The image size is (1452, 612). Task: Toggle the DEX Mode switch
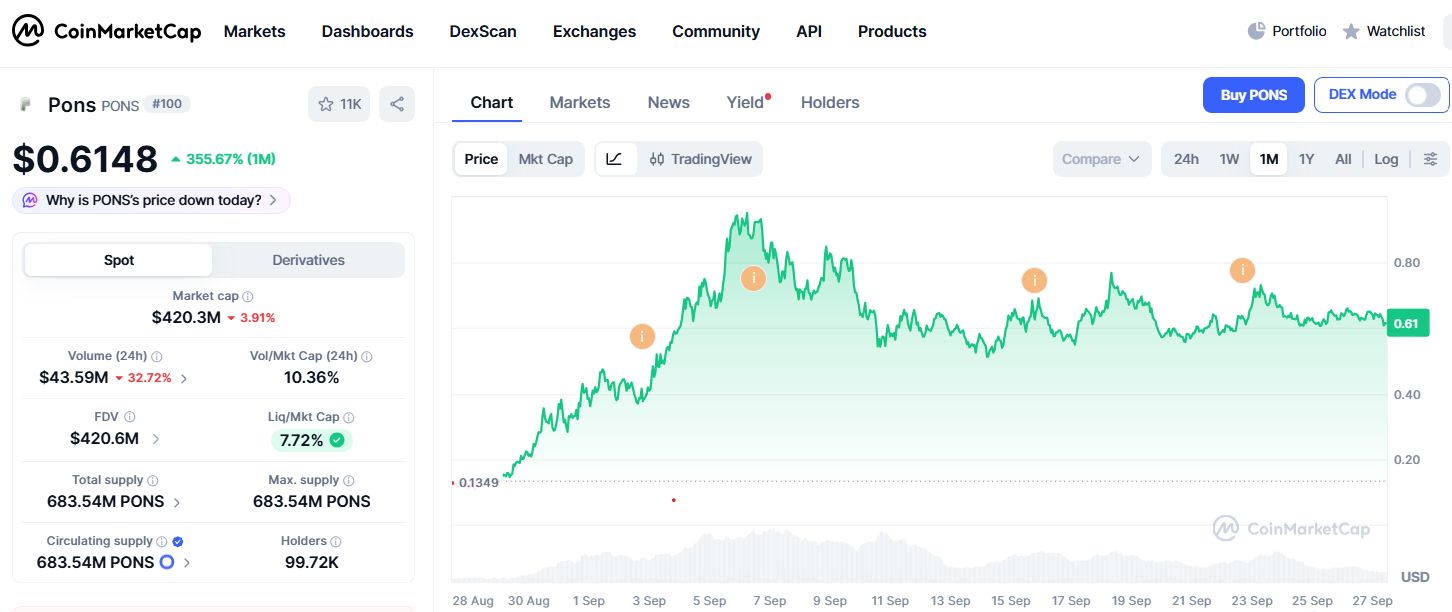pos(1423,95)
